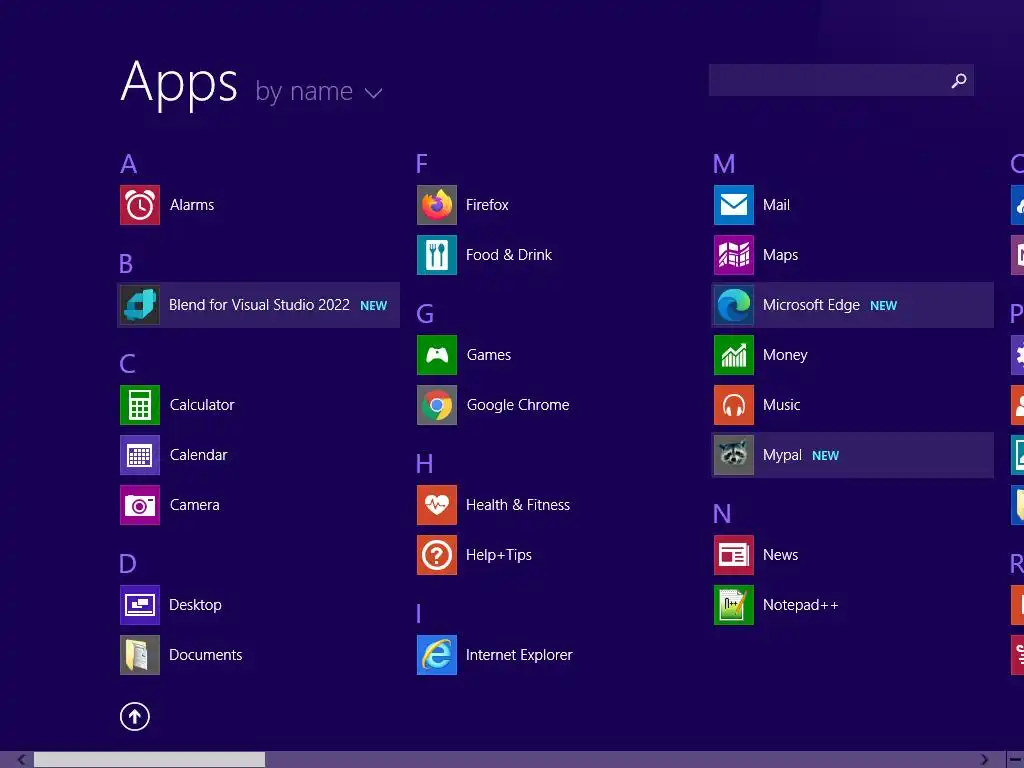
Task: Open the Help+Tips icon
Action: 437,555
